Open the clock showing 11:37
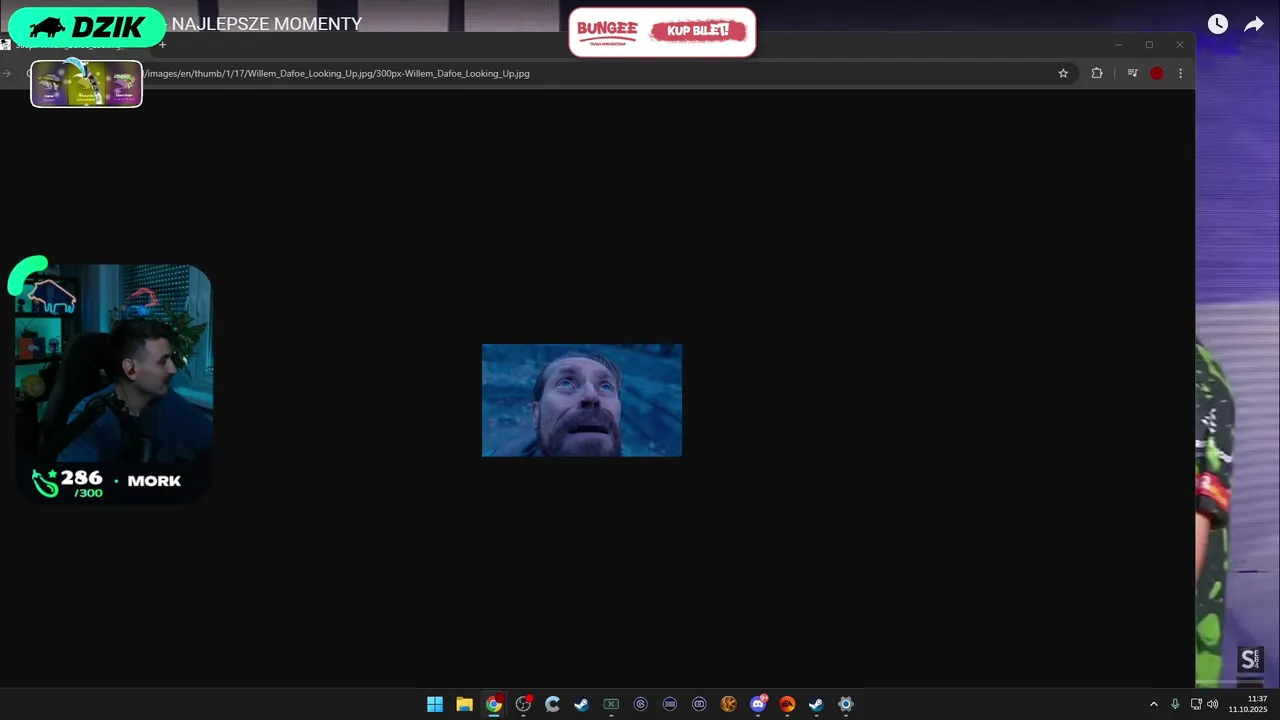 (1248, 704)
